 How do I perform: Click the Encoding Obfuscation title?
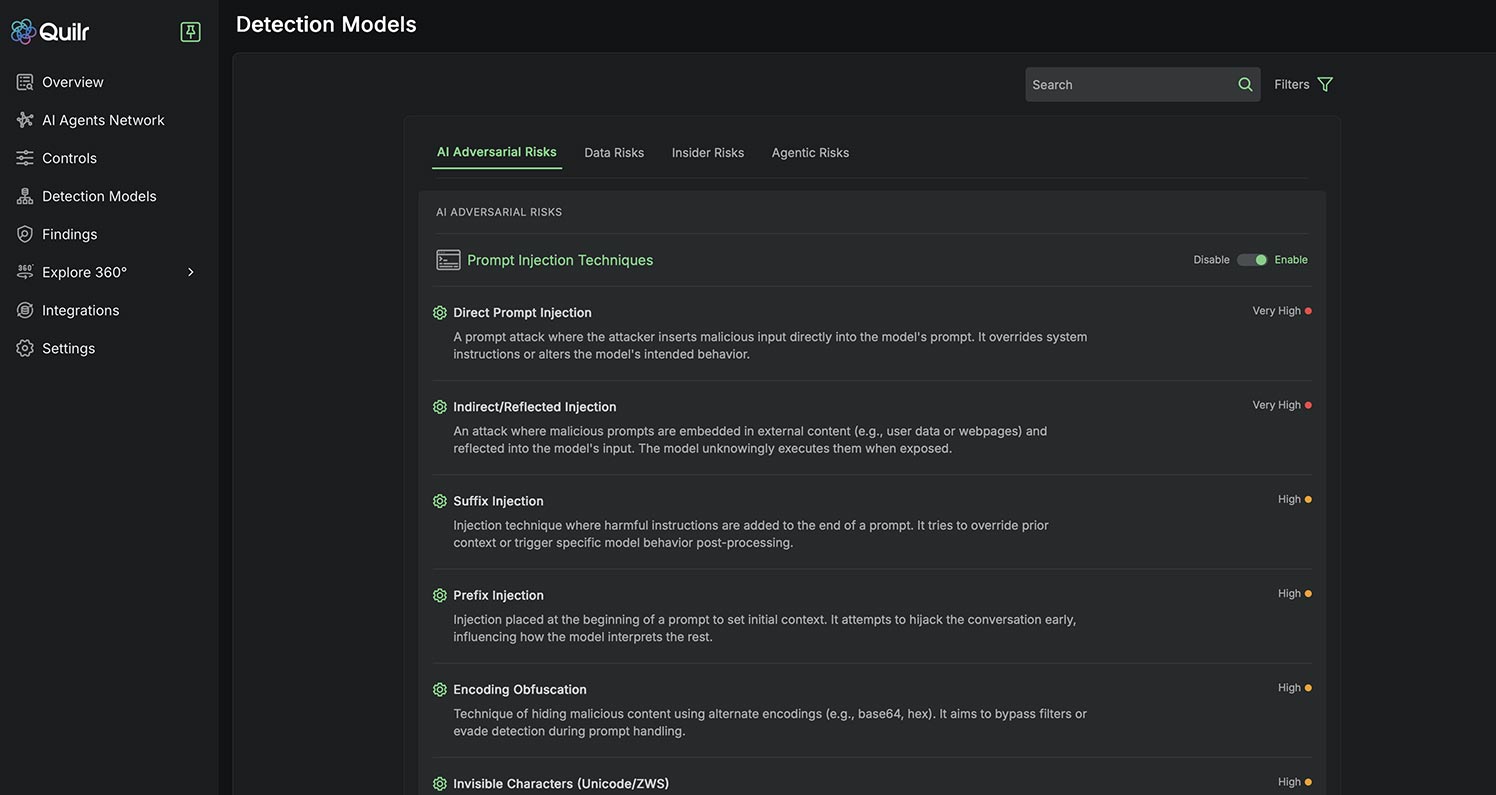[520, 689]
